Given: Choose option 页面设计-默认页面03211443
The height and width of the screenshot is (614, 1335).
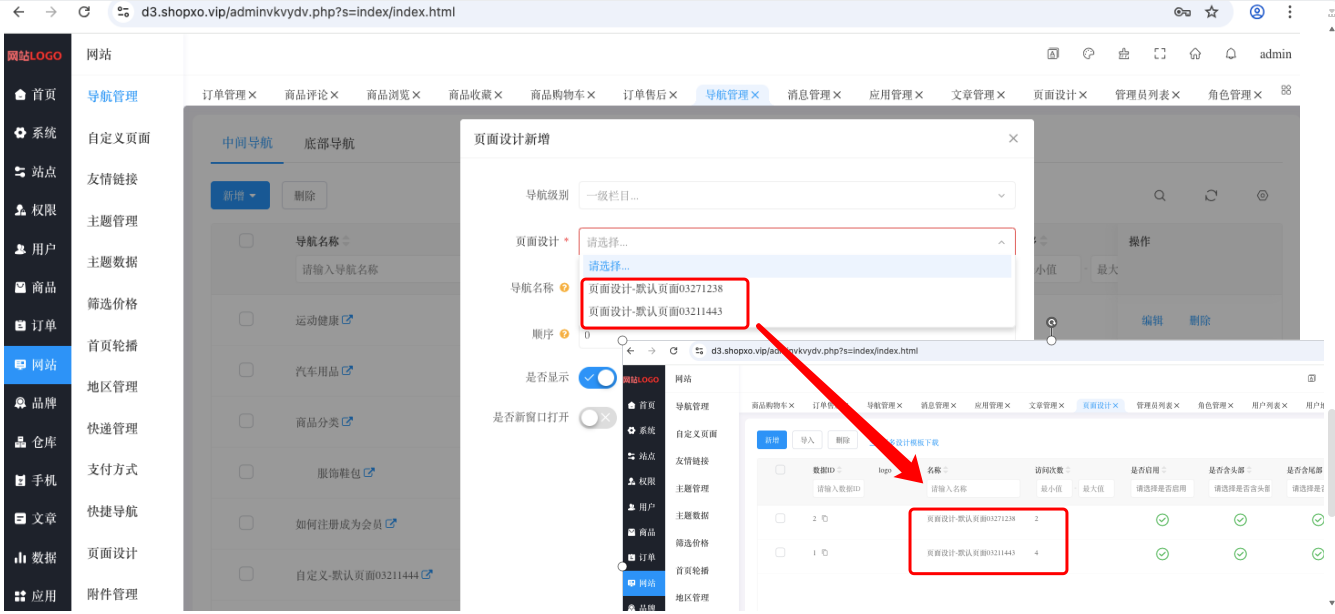Looking at the screenshot, I should pyautogui.click(x=797, y=312).
